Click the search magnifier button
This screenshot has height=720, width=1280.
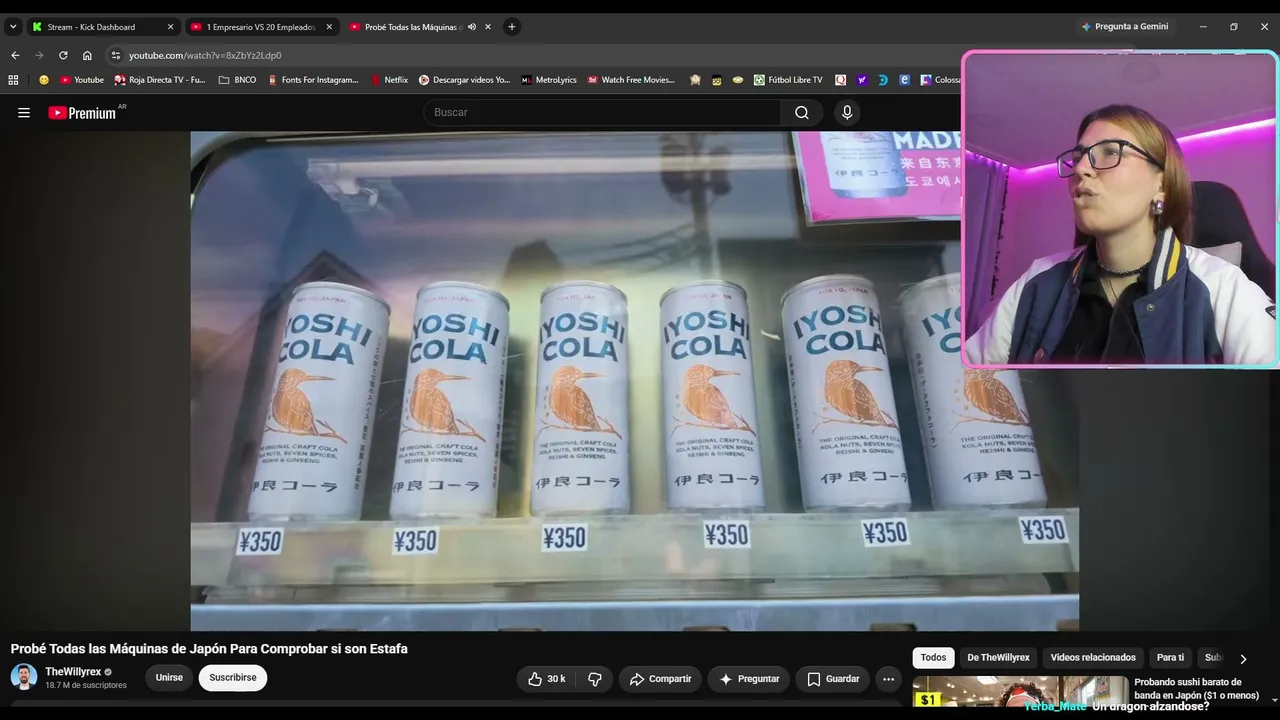pyautogui.click(x=802, y=113)
